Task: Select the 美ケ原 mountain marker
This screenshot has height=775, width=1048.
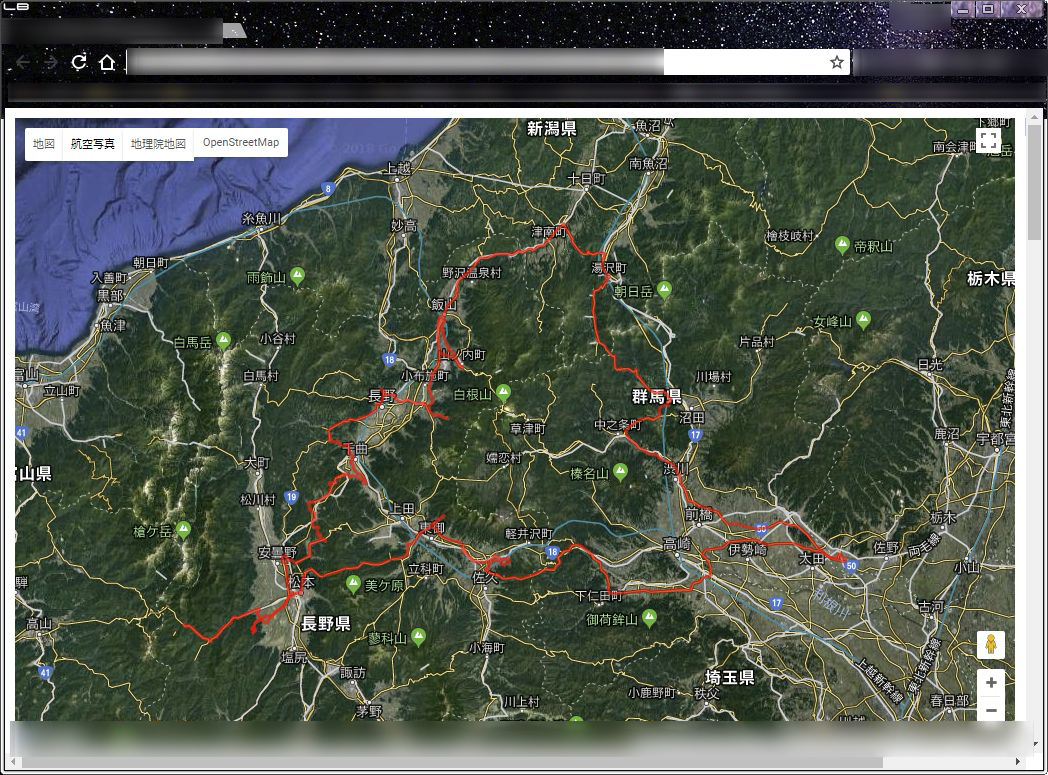Action: 353,584
